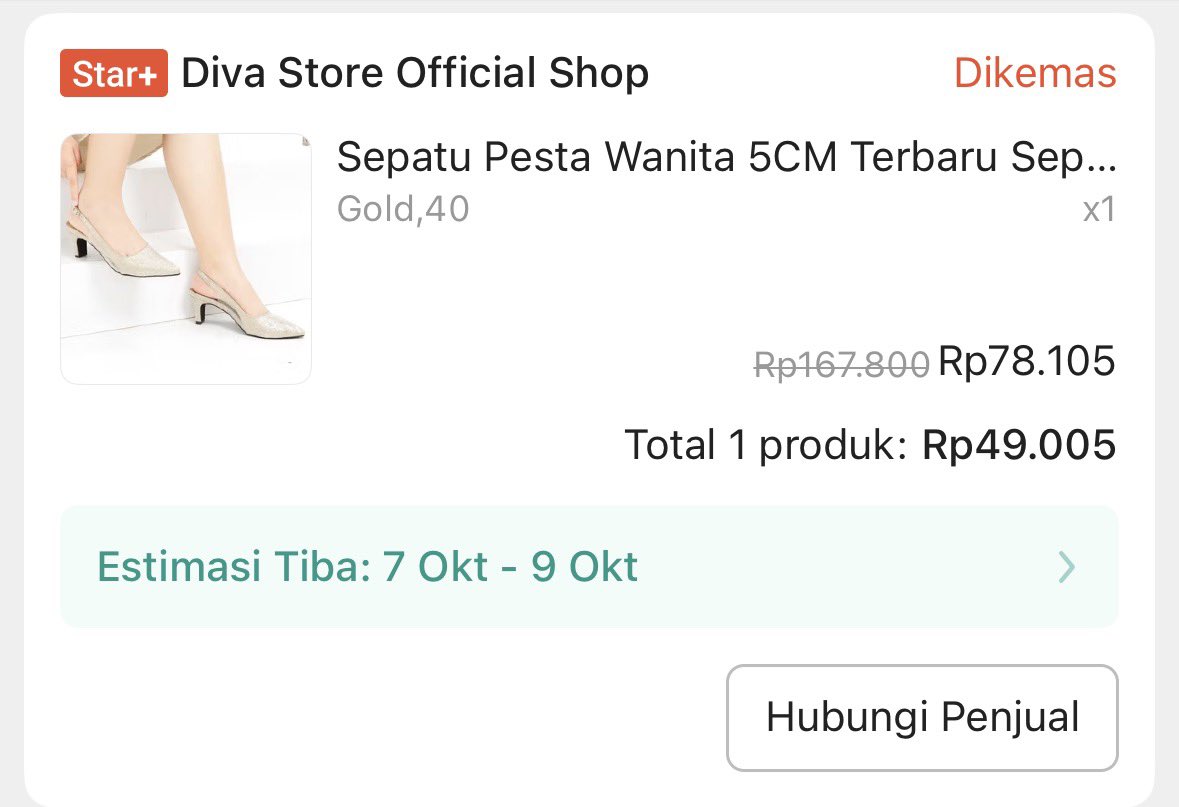Viewport: 1179px width, 807px height.
Task: Click the x1 quantity indicator
Action: [1099, 209]
